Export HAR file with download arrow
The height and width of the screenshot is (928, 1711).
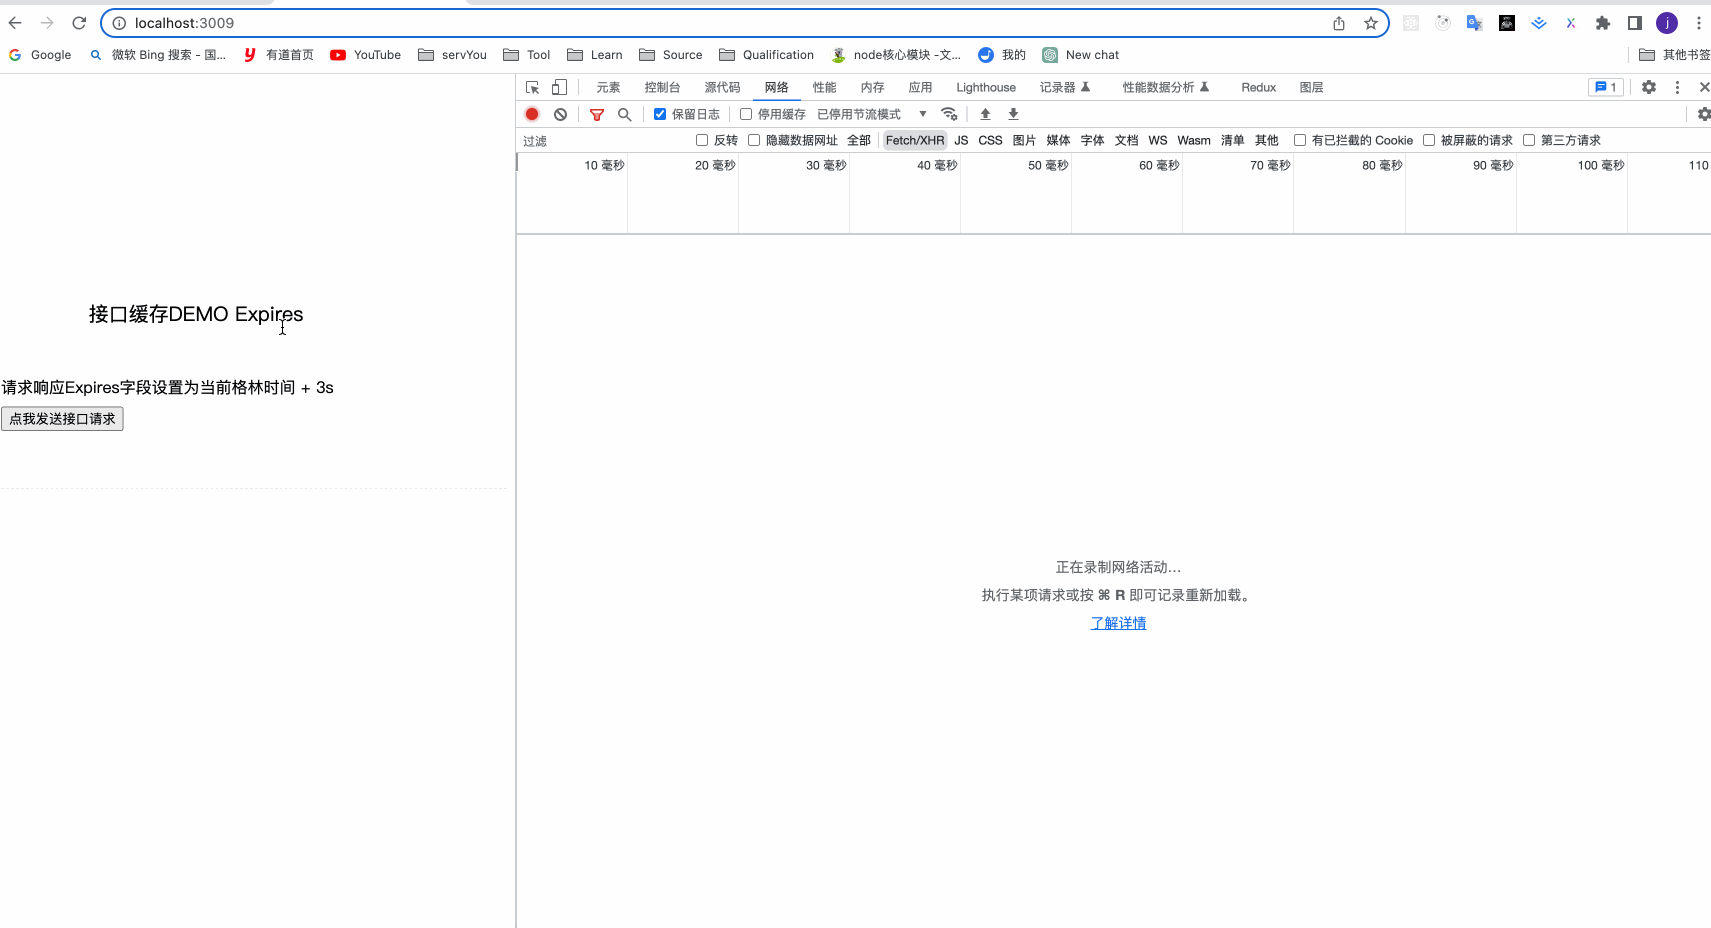click(1013, 114)
